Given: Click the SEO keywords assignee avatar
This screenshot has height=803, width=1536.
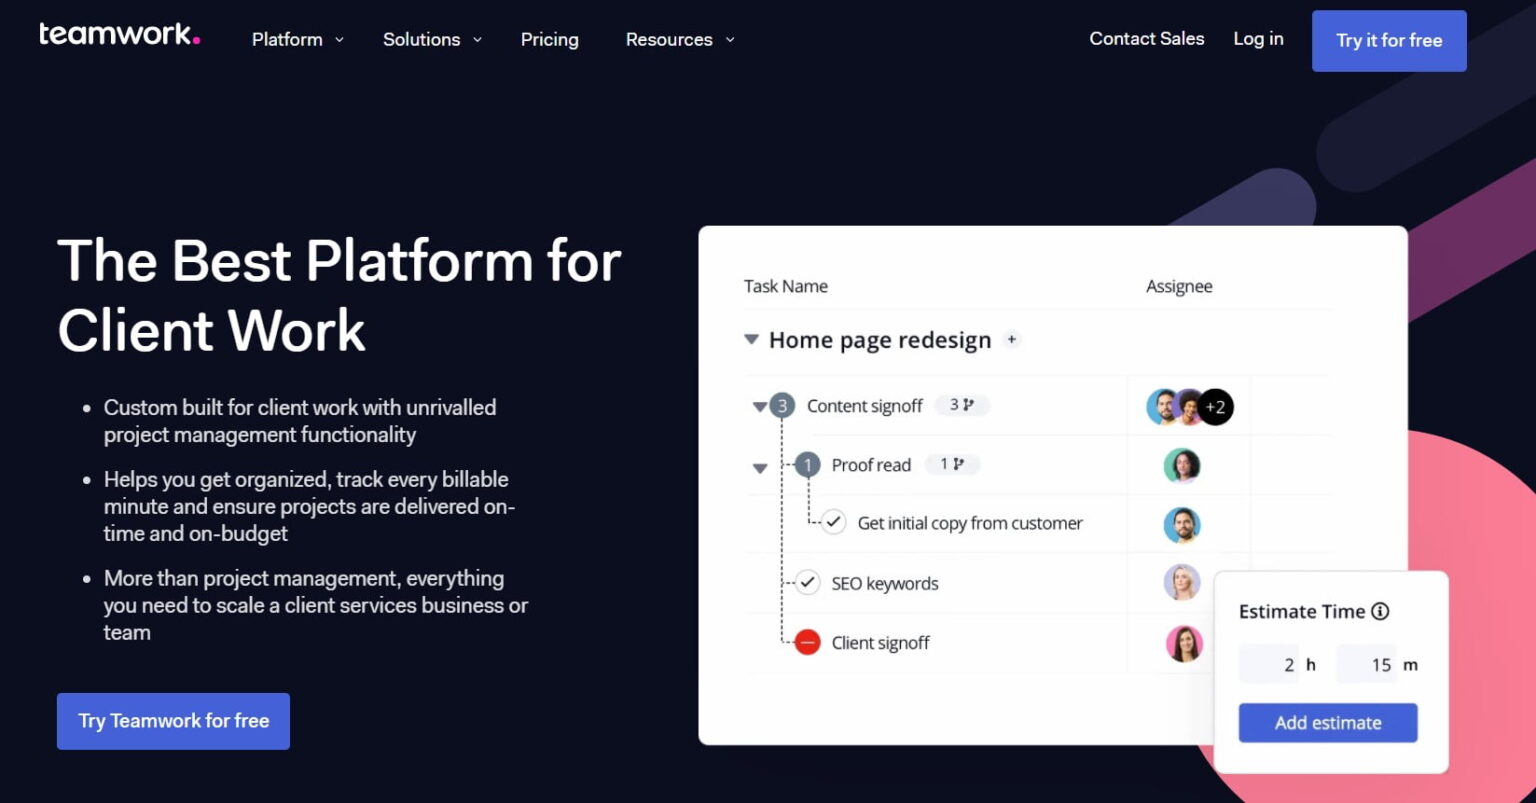Looking at the screenshot, I should pyautogui.click(x=1182, y=583).
